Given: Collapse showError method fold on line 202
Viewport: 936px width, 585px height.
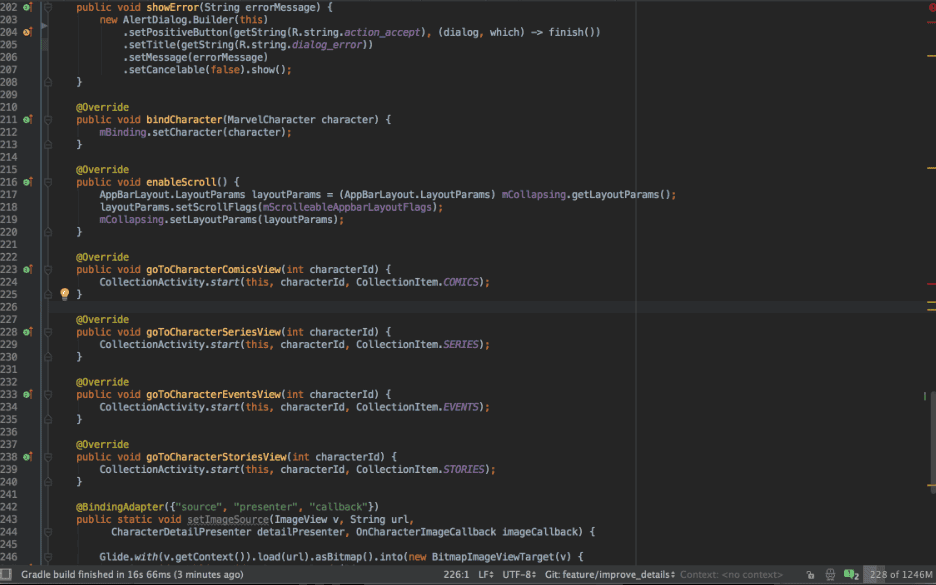Looking at the screenshot, I should [x=48, y=7].
